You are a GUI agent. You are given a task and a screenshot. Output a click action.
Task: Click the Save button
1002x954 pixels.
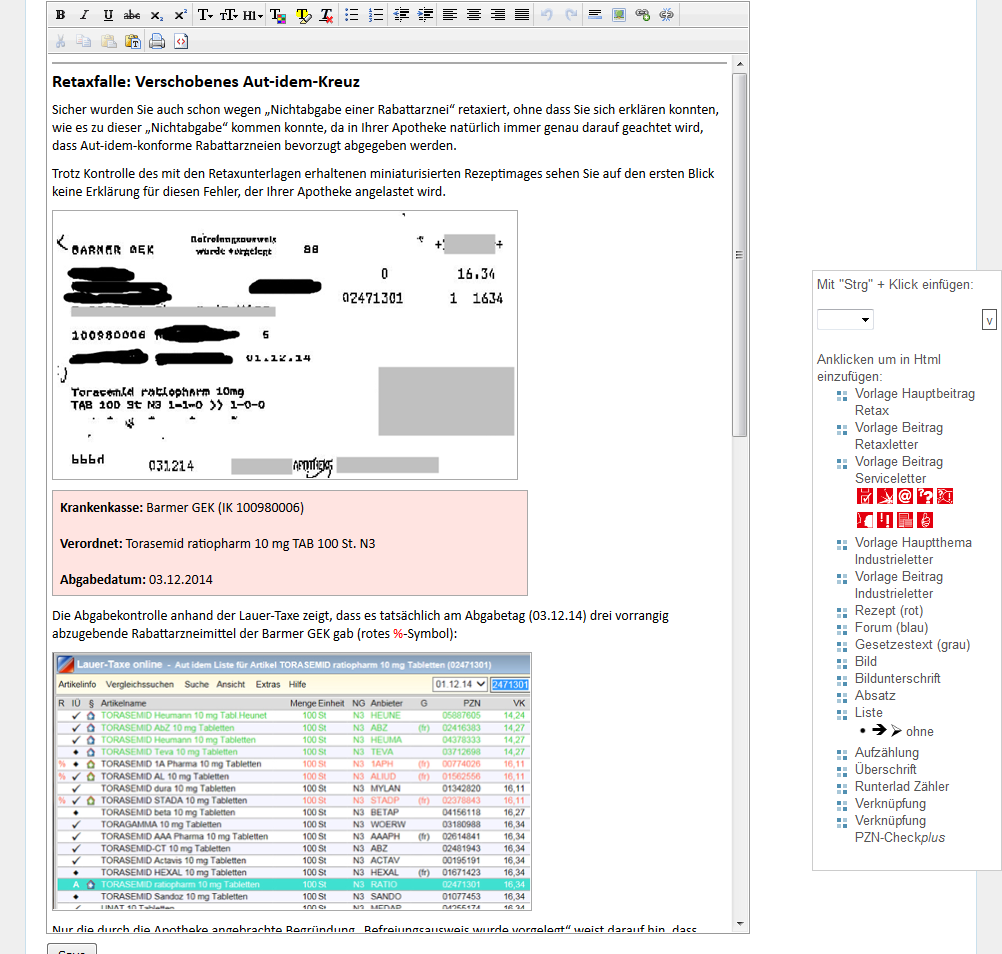[x=72, y=948]
